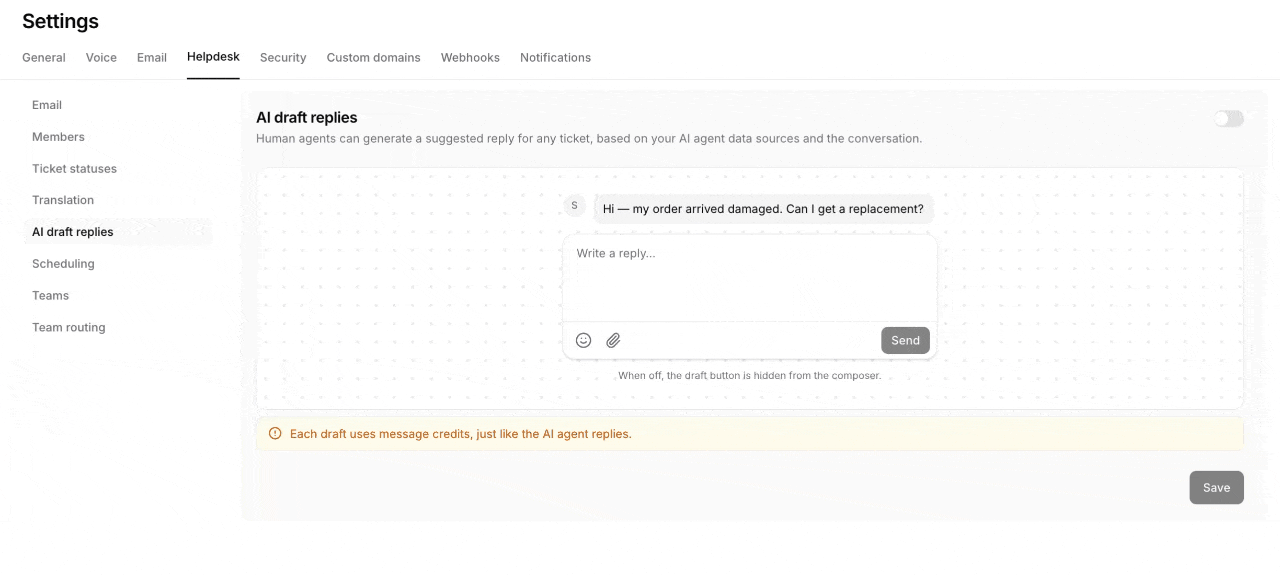Select Ticket statuses in sidebar
The width and height of the screenshot is (1280, 575).
pyautogui.click(x=118, y=169)
